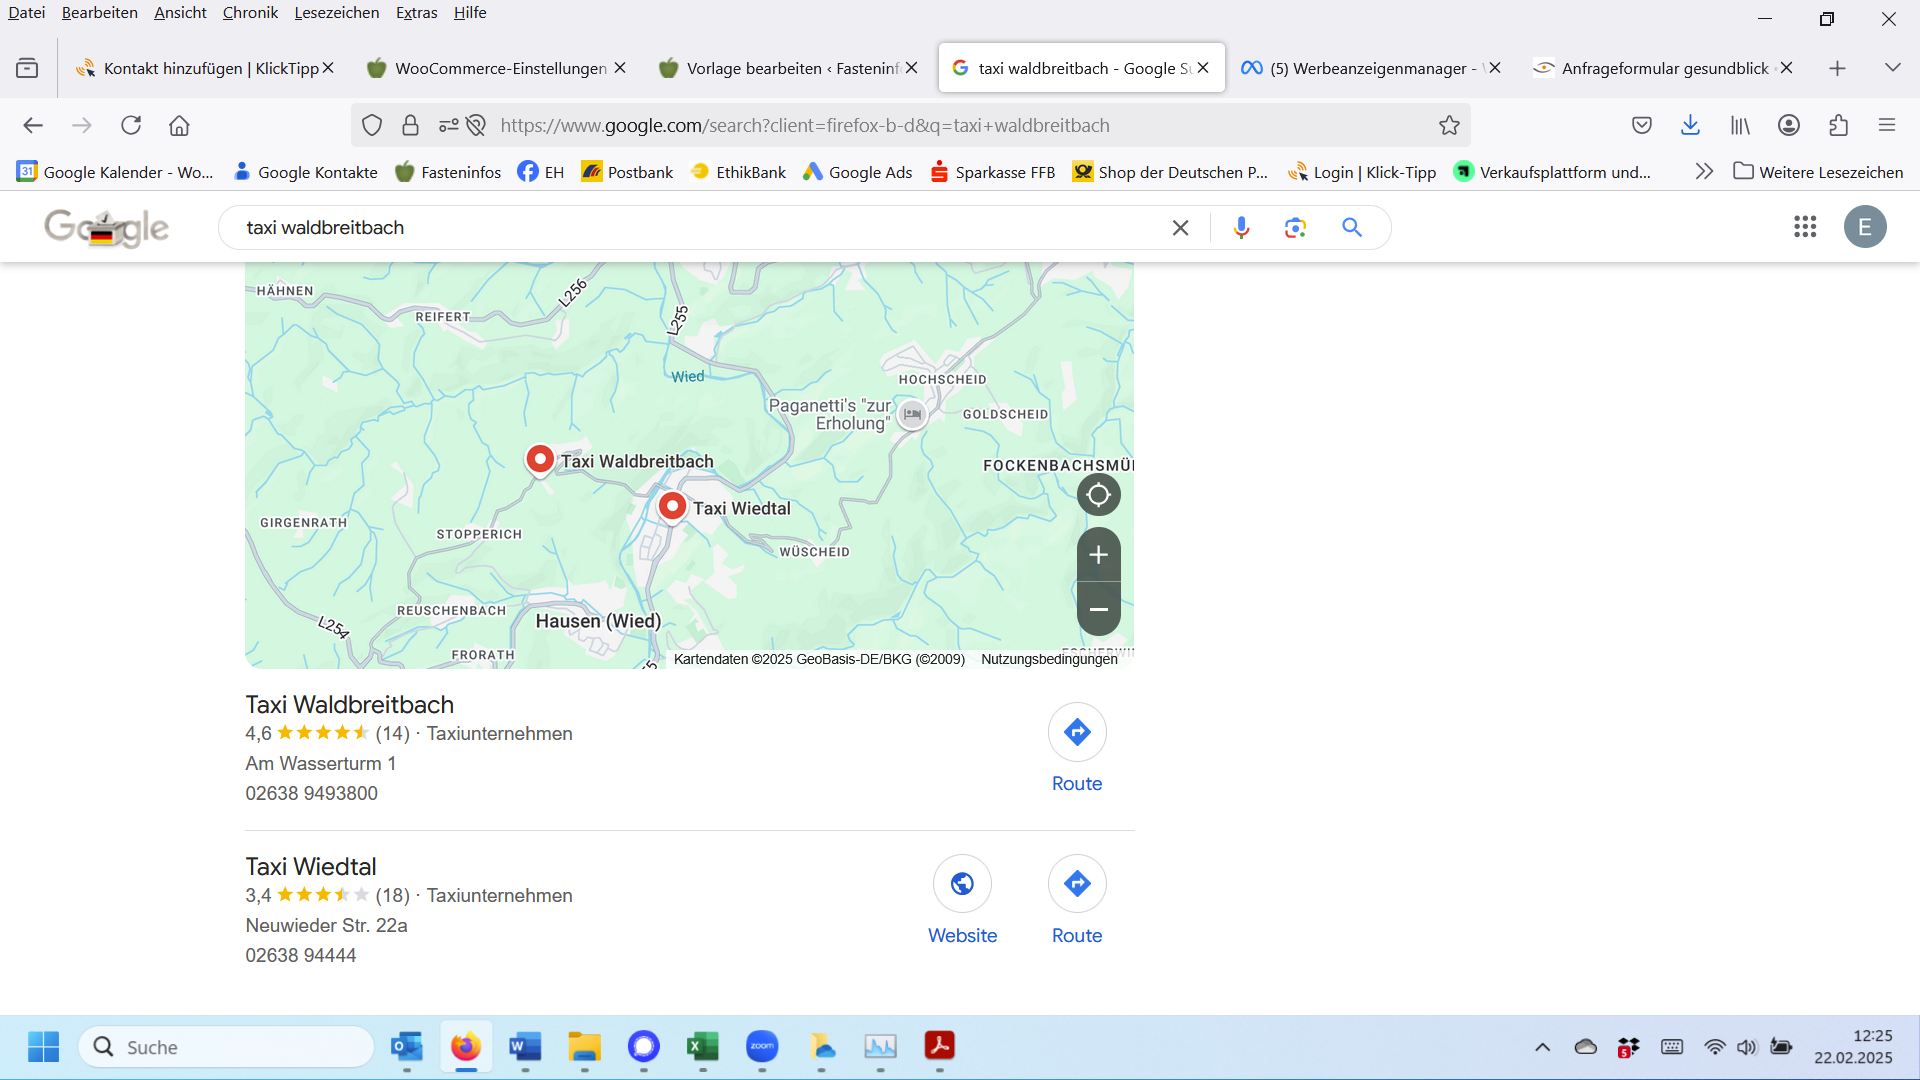
Task: Open Adobe Acrobat from the taskbar
Action: (x=939, y=1047)
